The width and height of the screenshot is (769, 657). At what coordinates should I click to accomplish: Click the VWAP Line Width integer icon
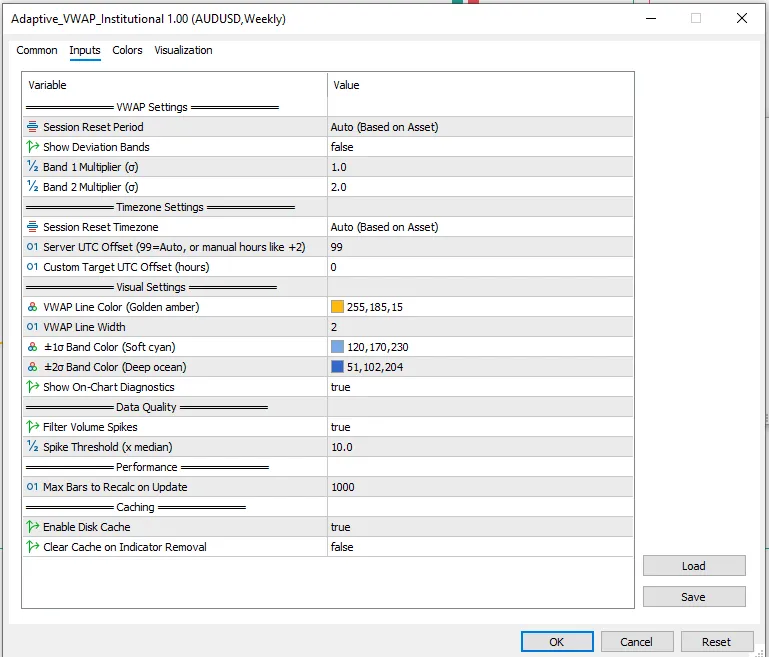[33, 327]
